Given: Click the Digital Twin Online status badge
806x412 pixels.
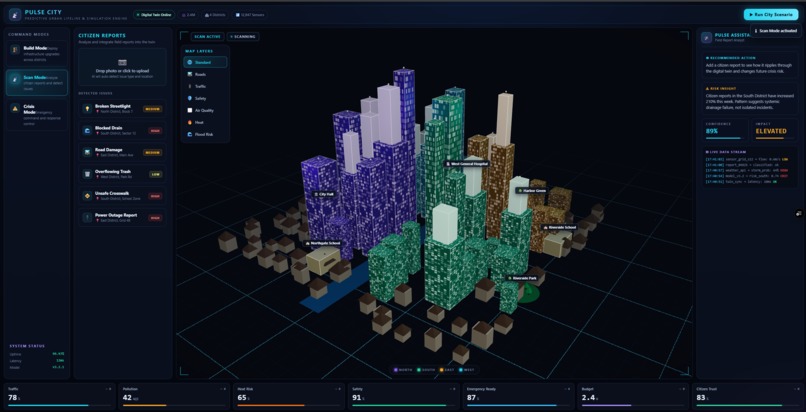Looking at the screenshot, I should click(x=154, y=15).
